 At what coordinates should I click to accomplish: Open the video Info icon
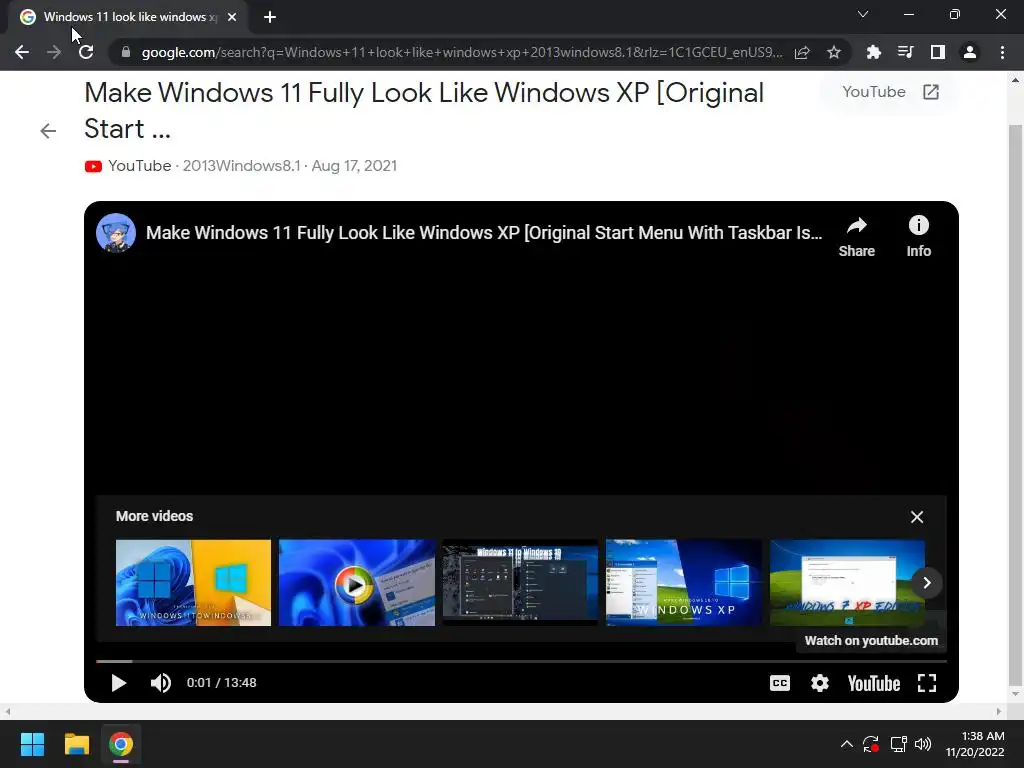(x=918, y=236)
